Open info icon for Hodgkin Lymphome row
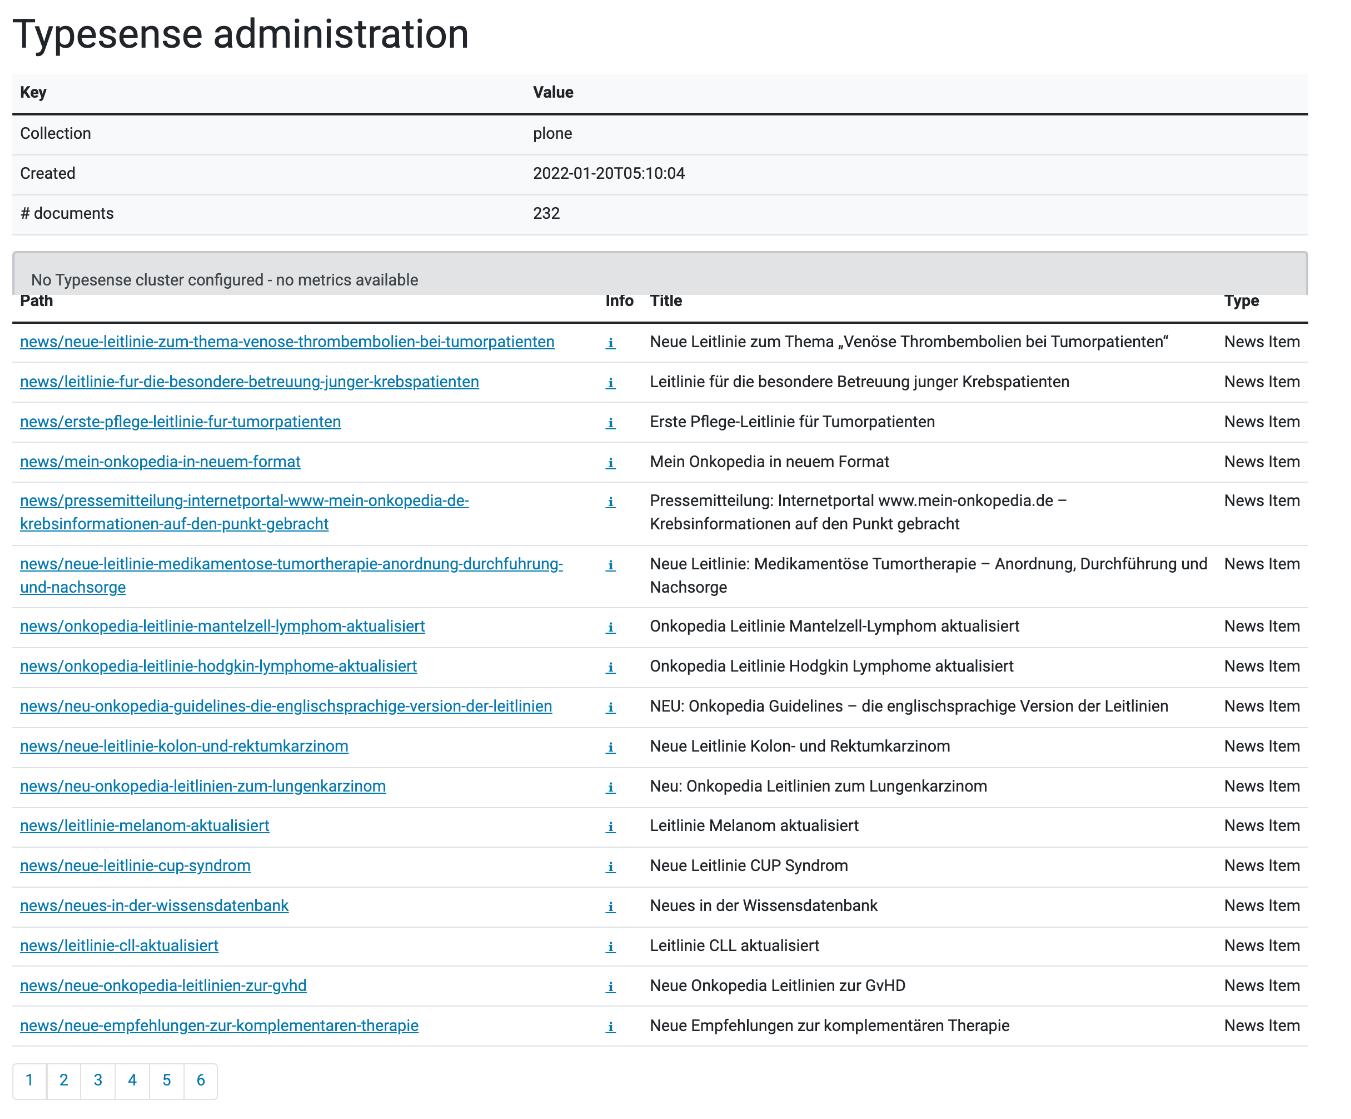 (611, 668)
